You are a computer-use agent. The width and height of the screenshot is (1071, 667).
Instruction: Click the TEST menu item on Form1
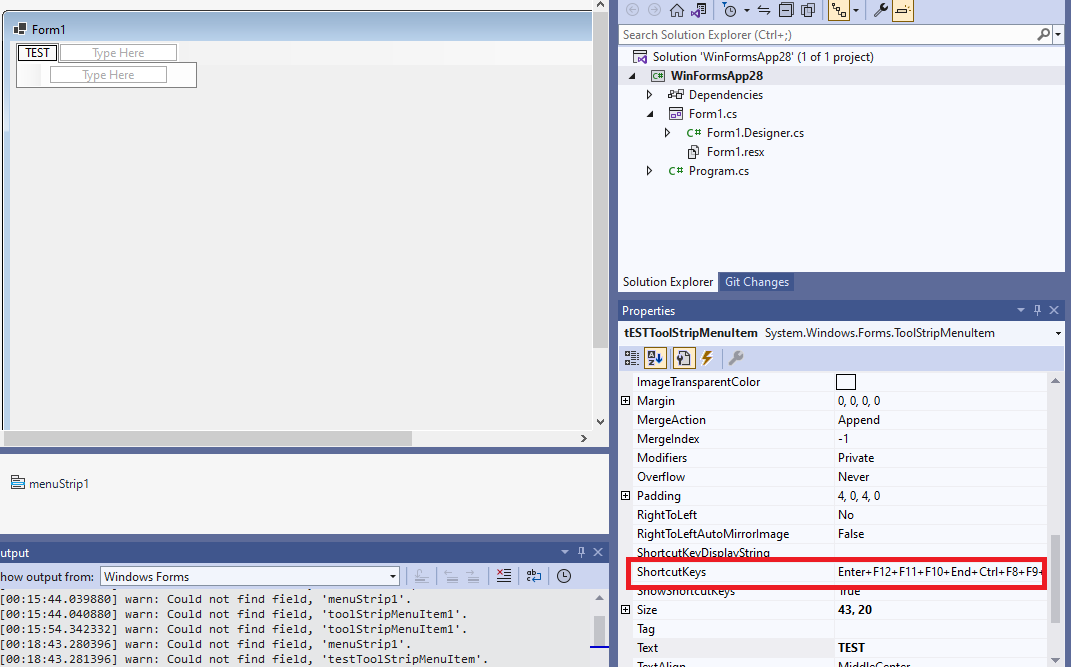(36, 52)
